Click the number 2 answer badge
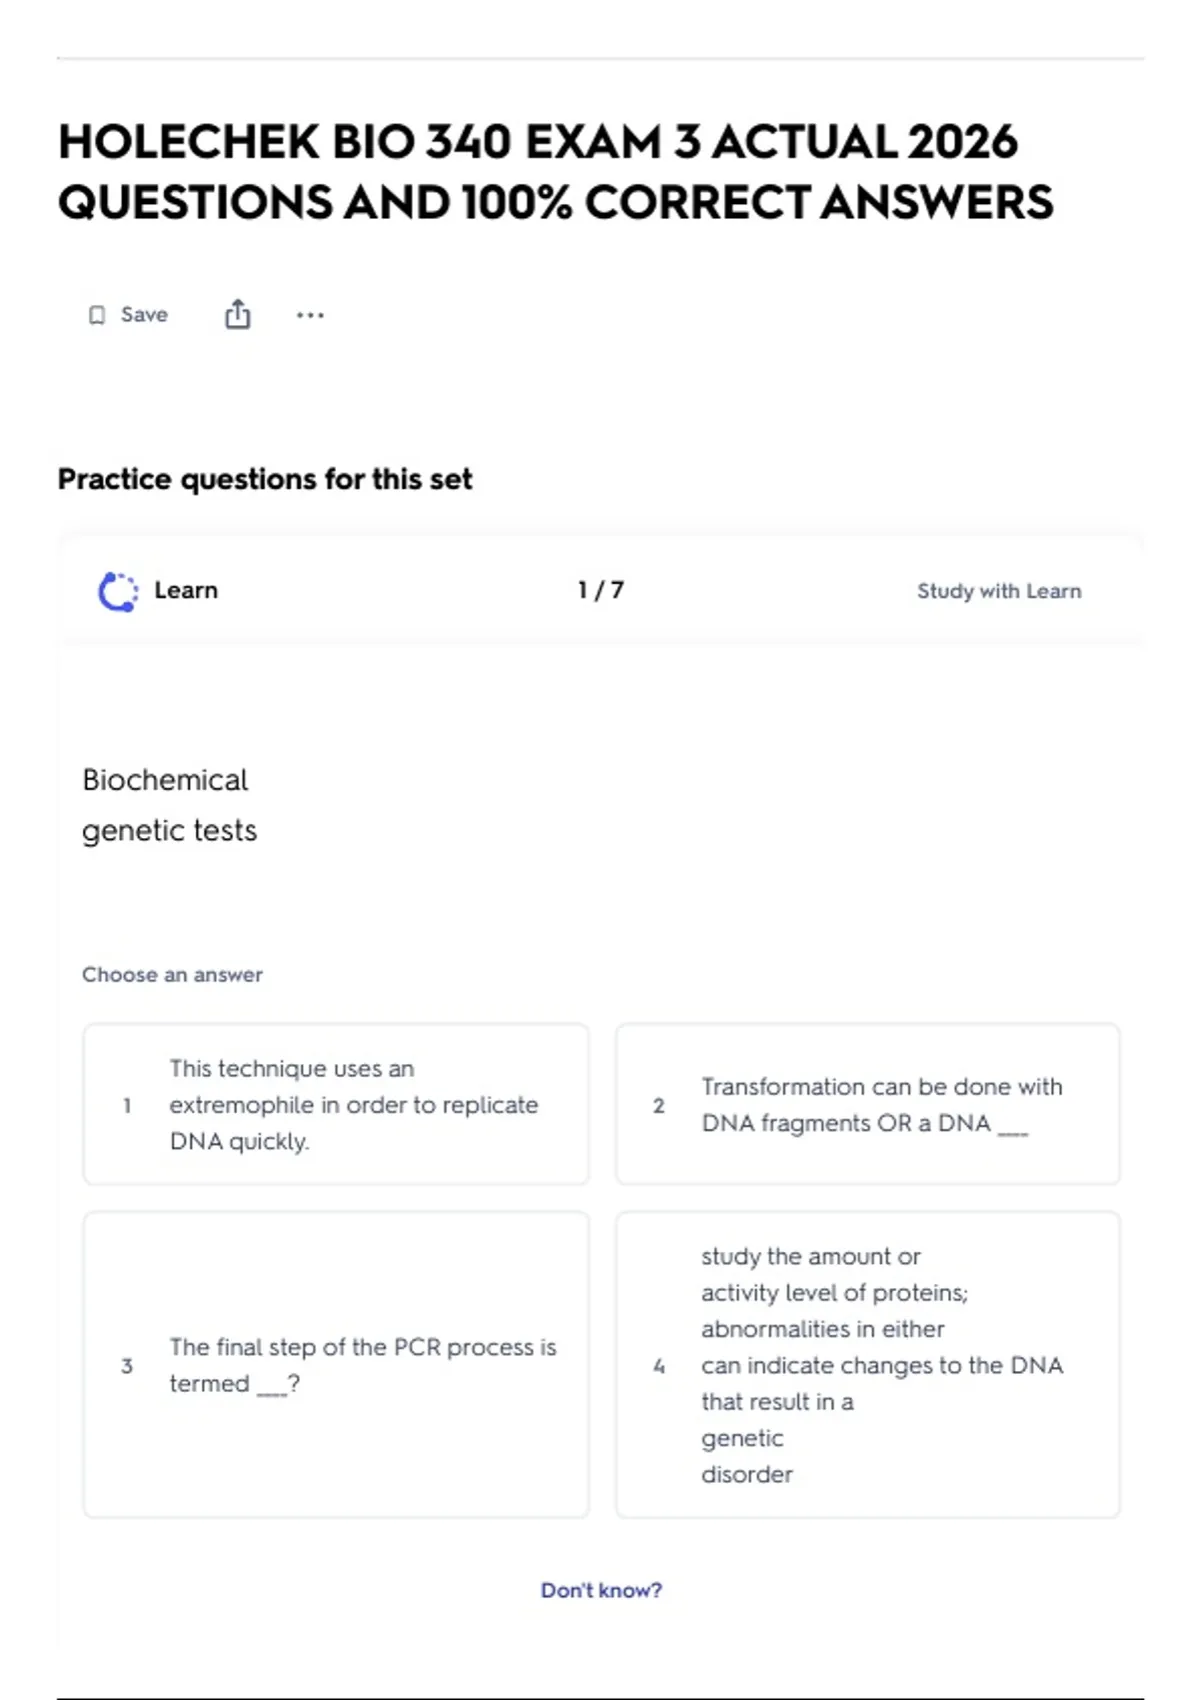 coord(658,1105)
